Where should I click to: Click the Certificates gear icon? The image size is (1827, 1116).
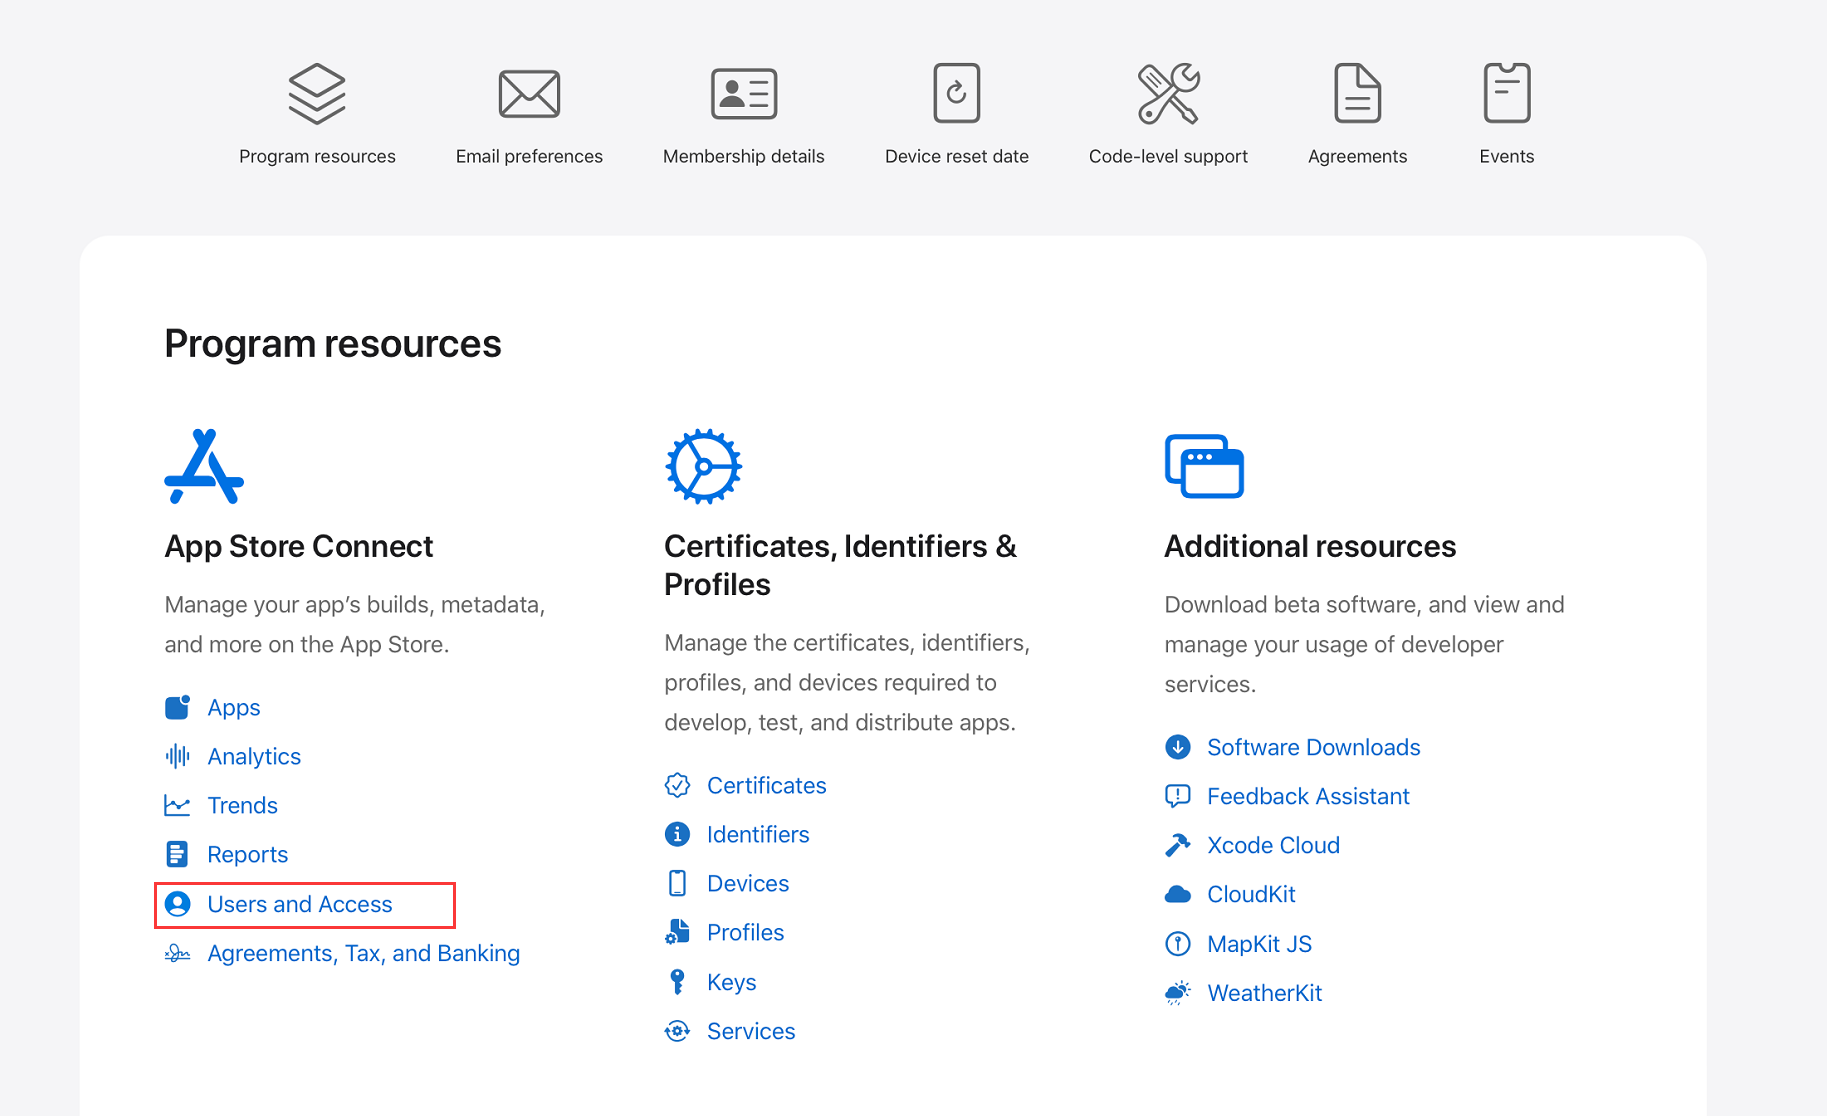click(x=703, y=466)
